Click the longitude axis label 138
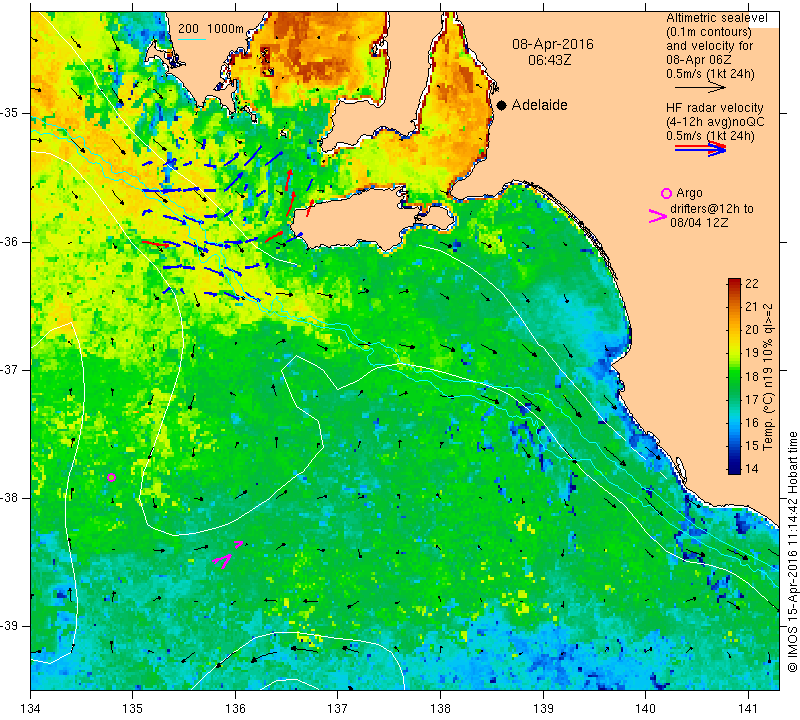The image size is (800, 720). (x=440, y=708)
